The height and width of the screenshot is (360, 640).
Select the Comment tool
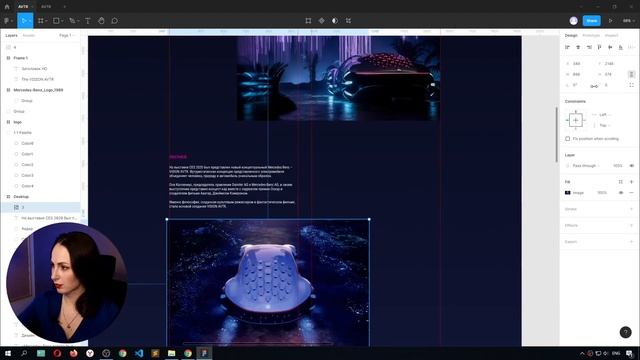coord(115,20)
